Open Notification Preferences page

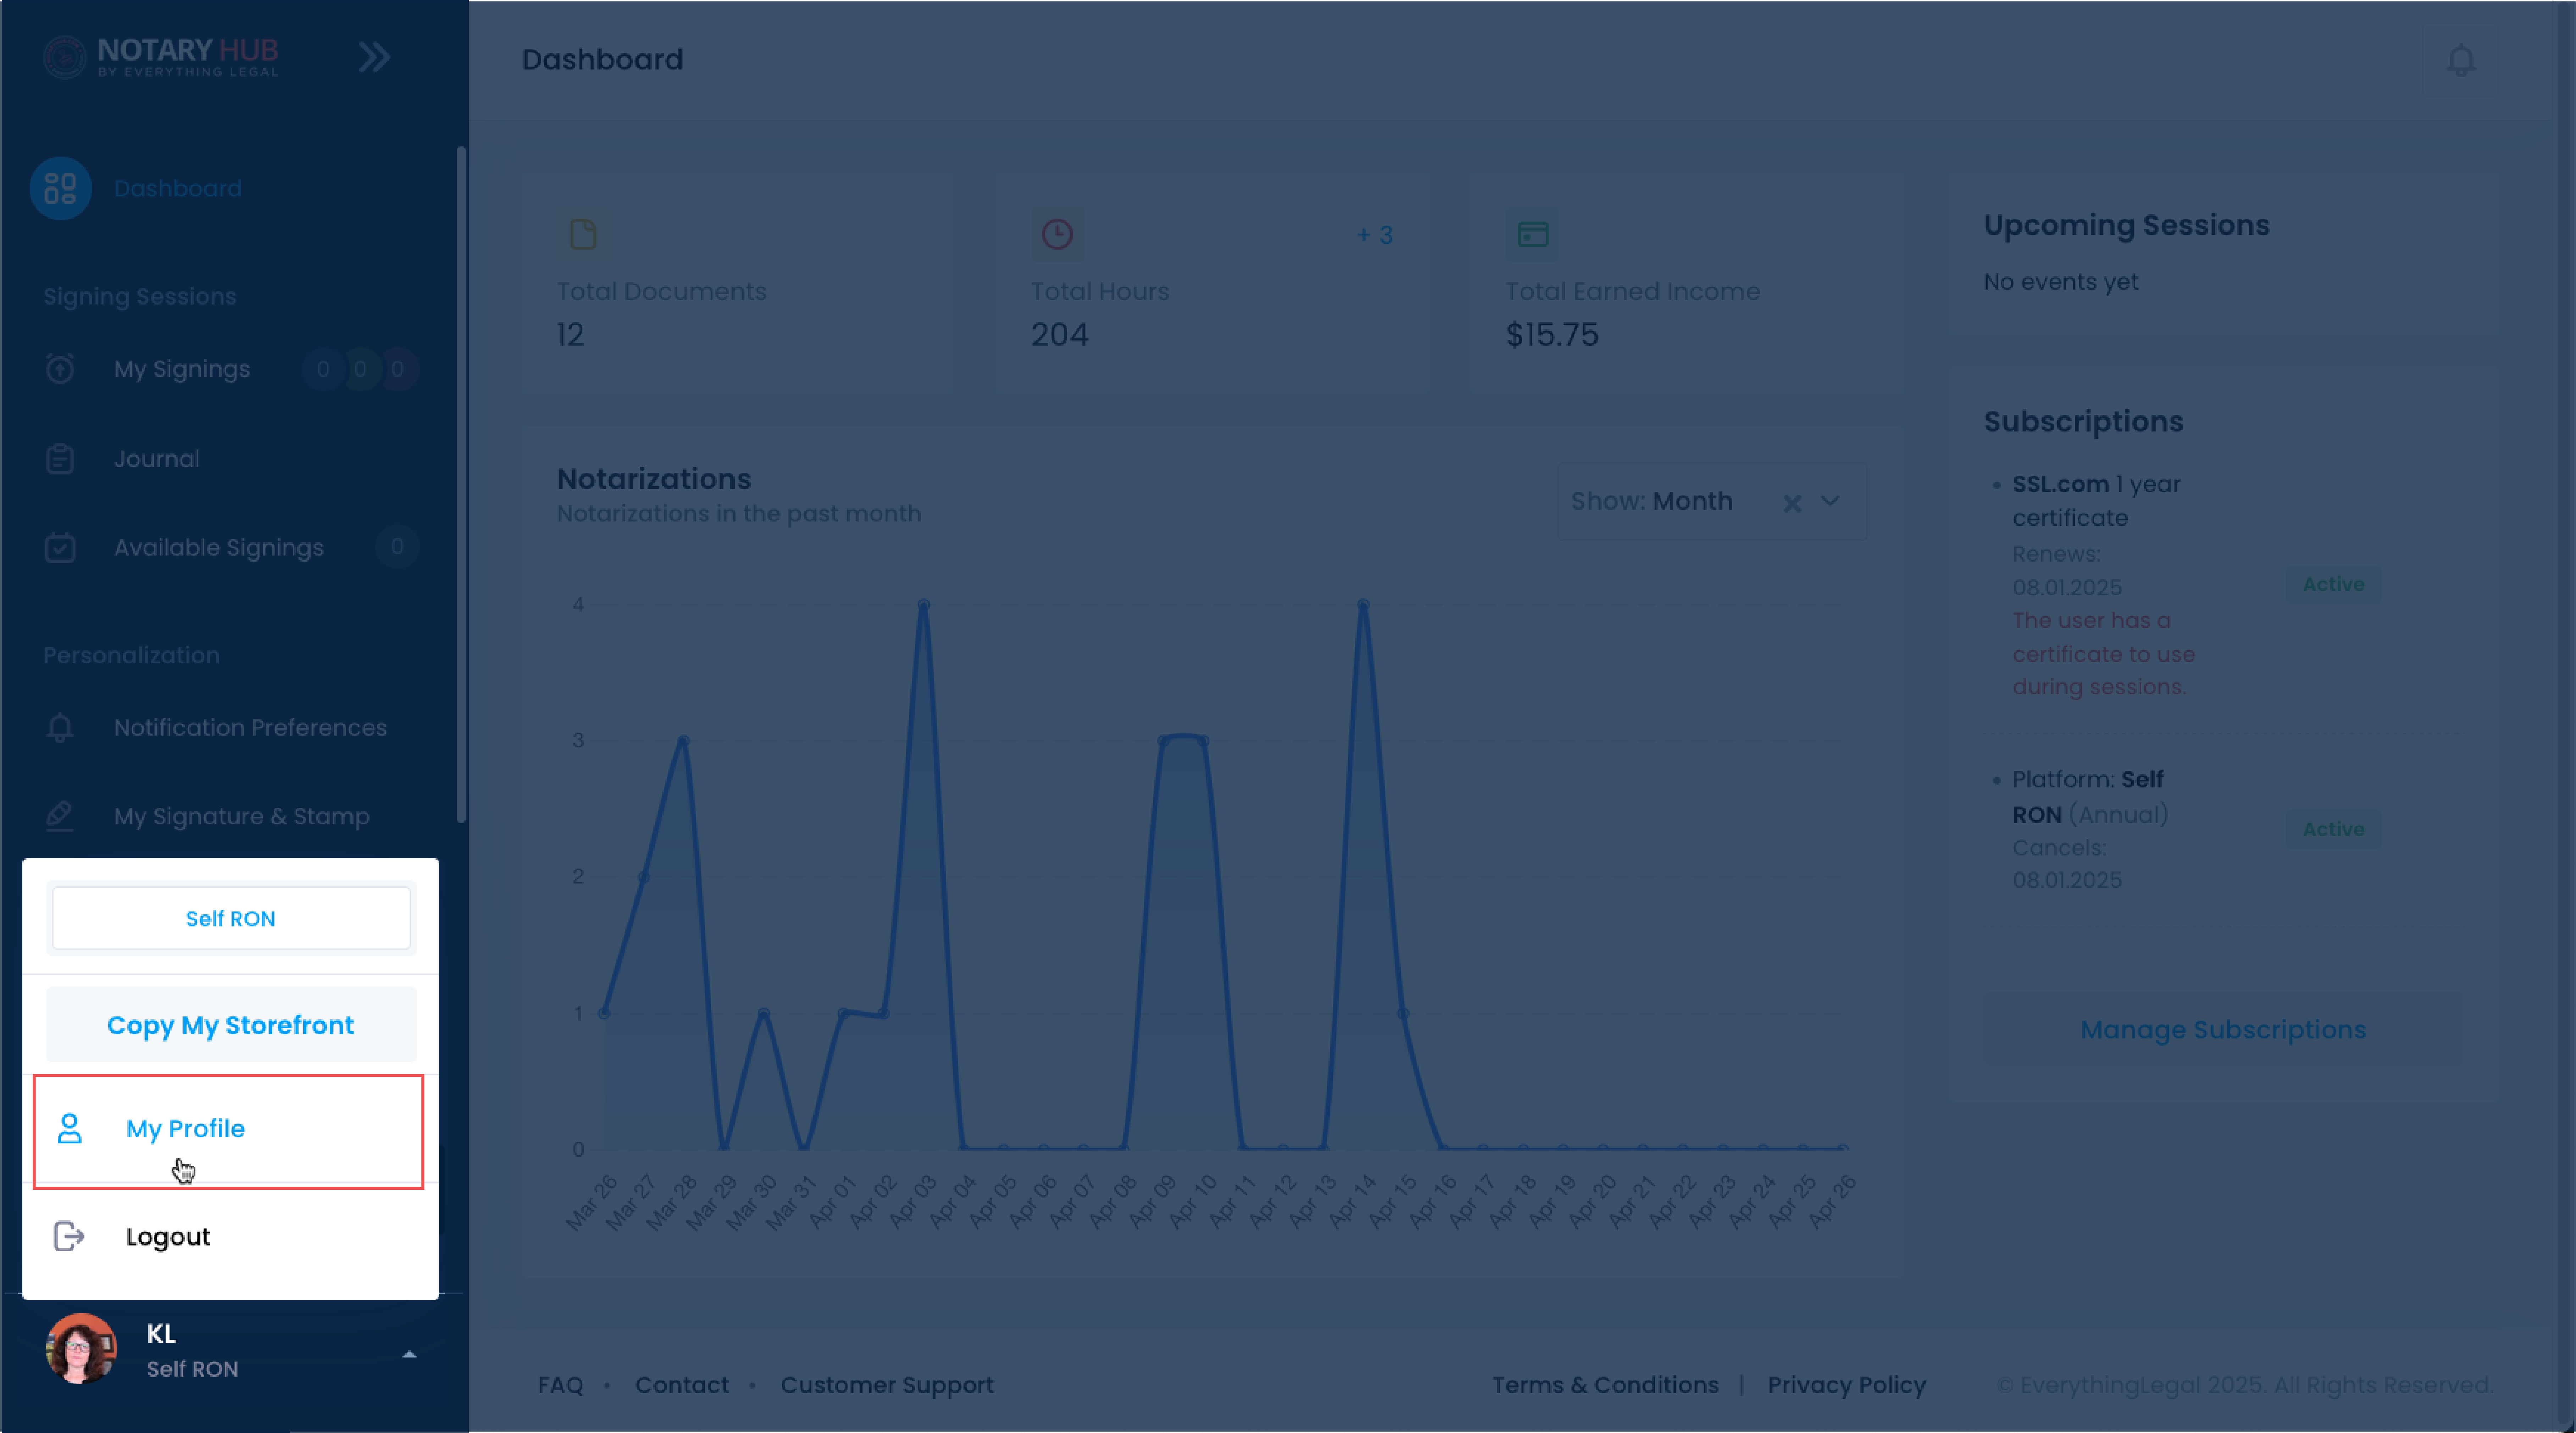(x=250, y=727)
